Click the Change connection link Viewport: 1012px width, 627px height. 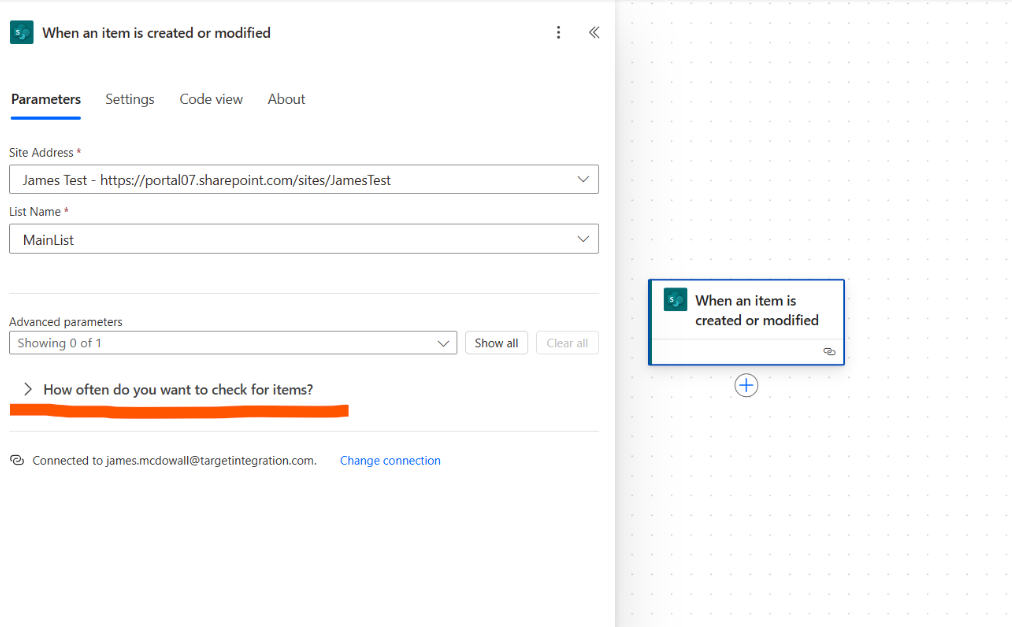(390, 461)
